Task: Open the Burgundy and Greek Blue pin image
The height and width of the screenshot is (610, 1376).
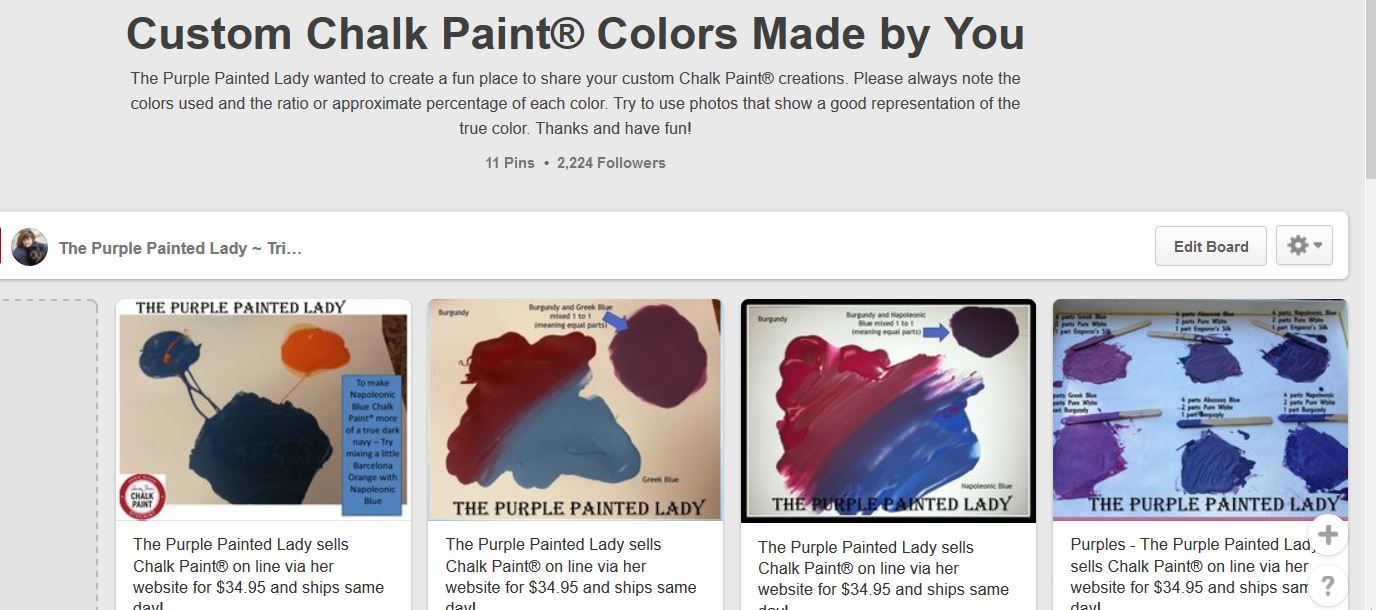Action: [x=575, y=410]
